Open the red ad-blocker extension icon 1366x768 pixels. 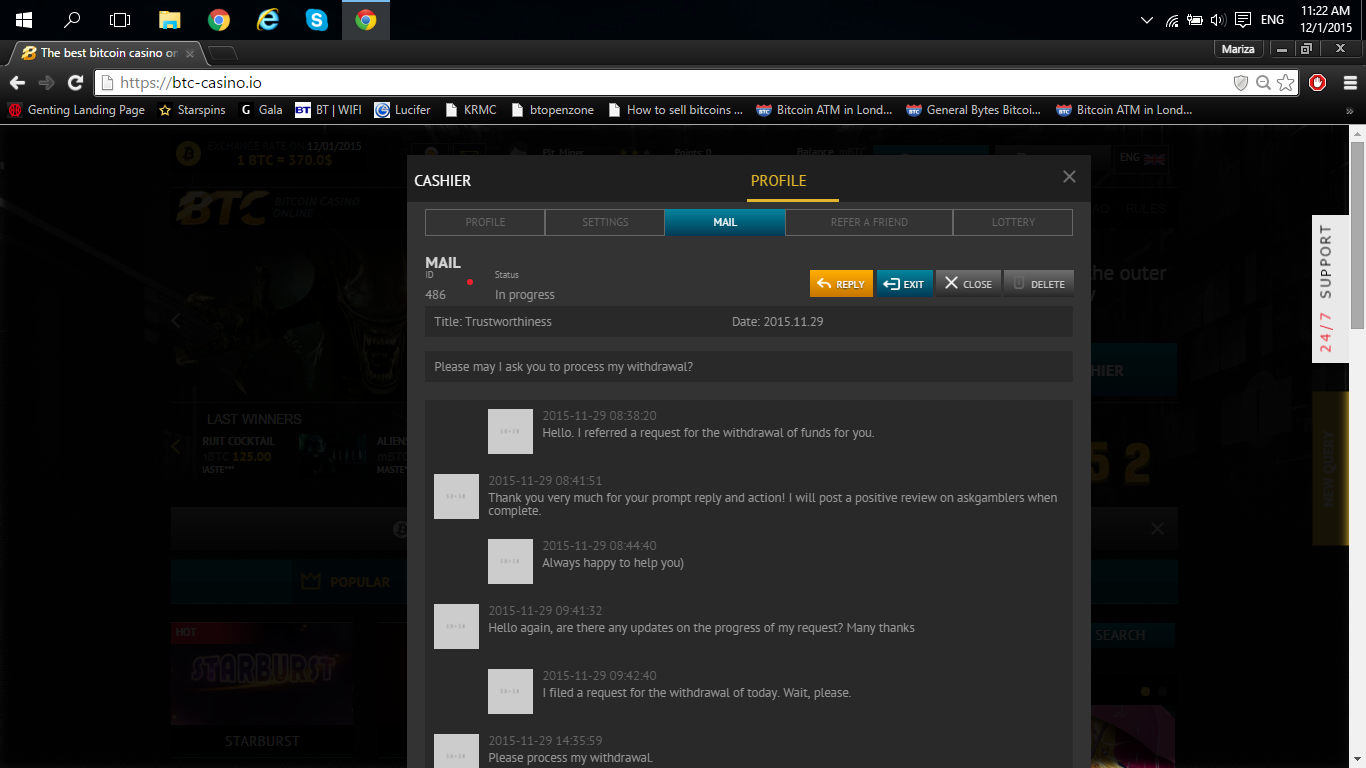click(x=1317, y=83)
